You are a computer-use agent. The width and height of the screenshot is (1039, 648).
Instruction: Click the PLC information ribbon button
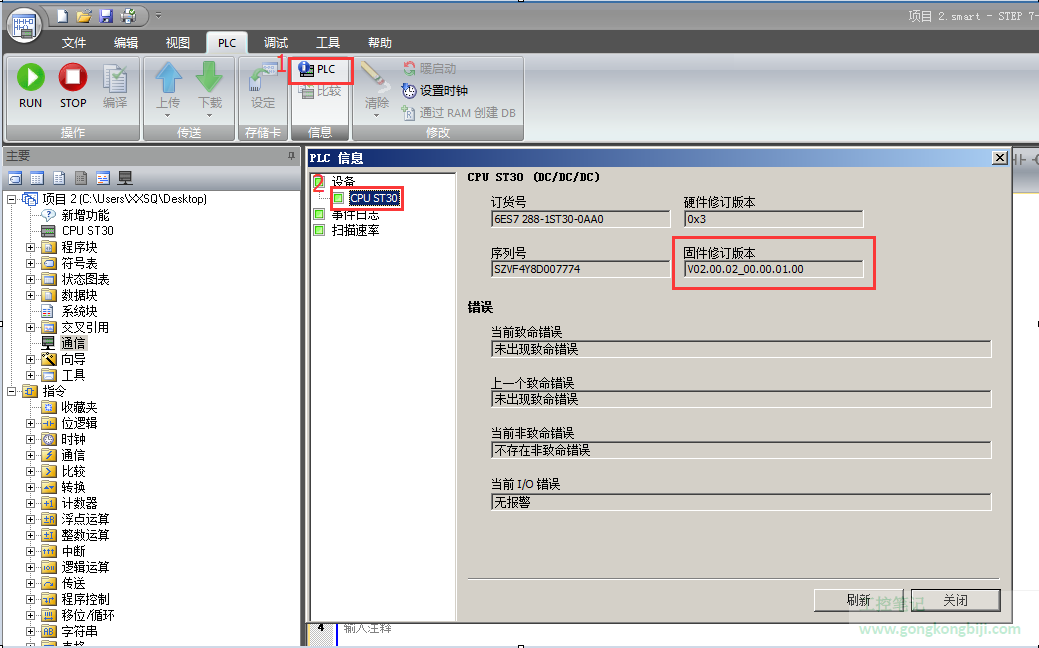coord(319,69)
